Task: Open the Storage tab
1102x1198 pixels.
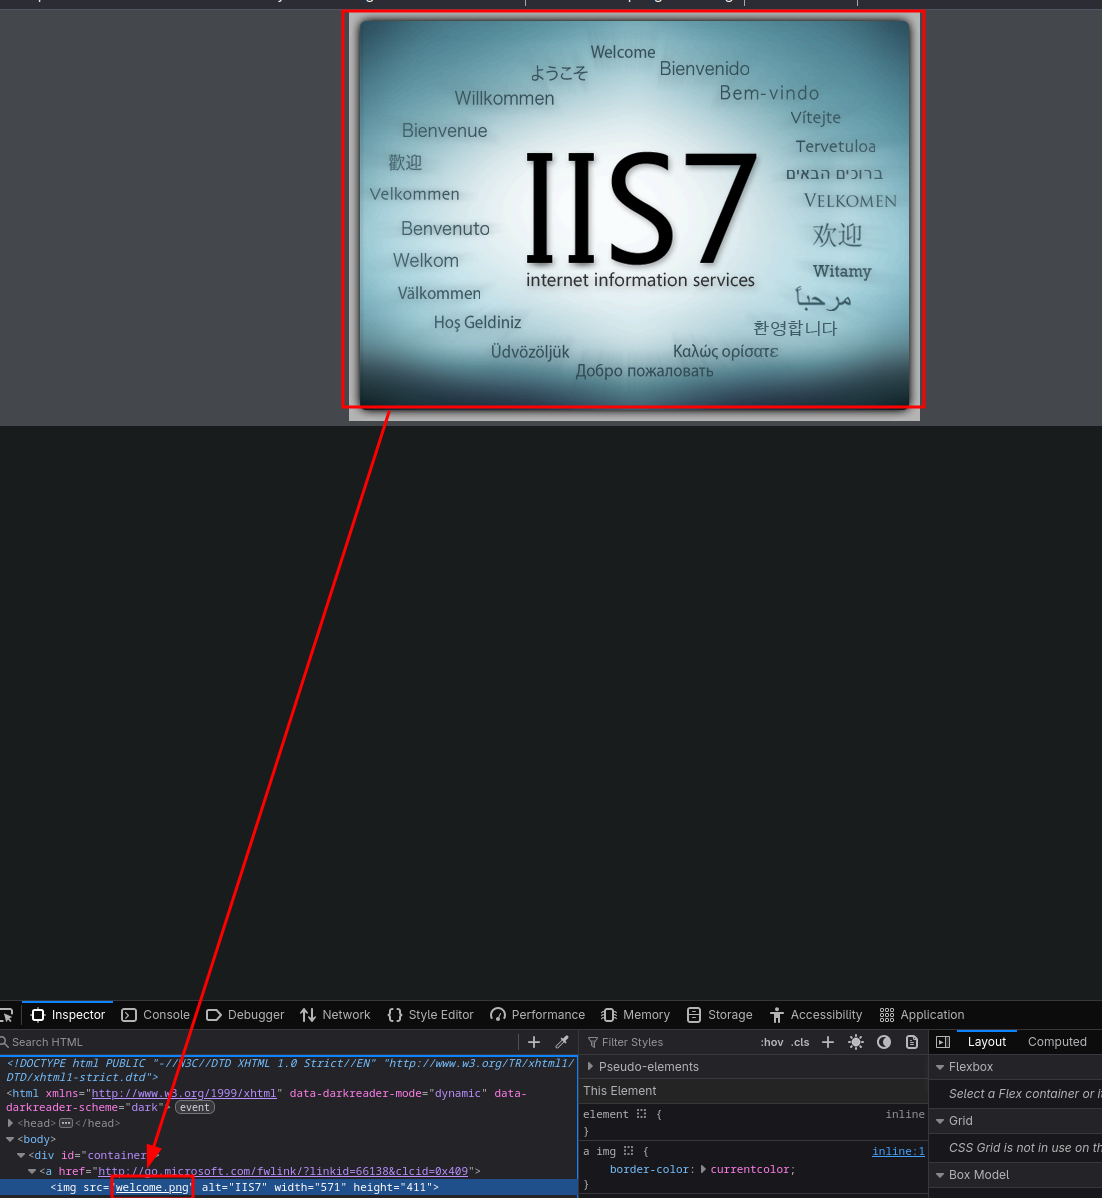Action: pos(720,1015)
